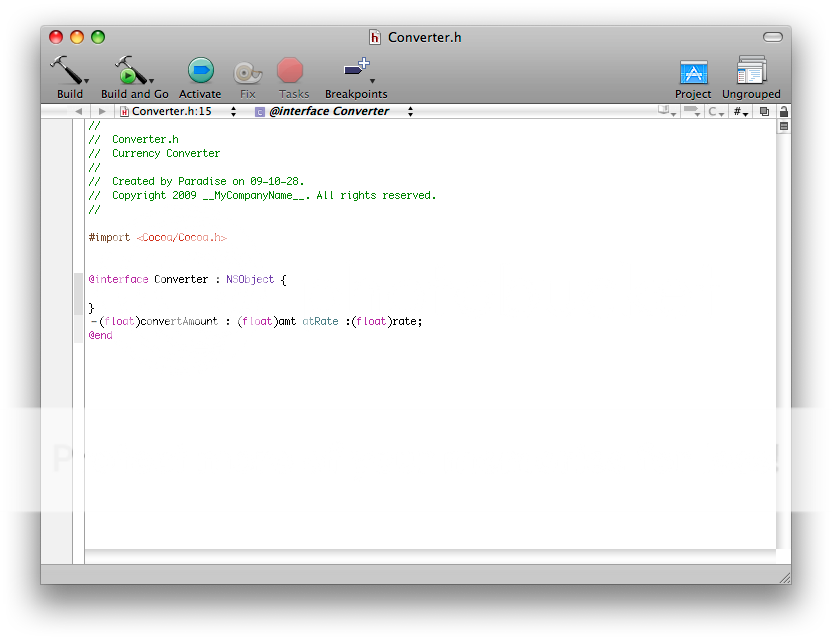The image size is (832, 640).
Task: Click the Breakpoints add icon
Action: [356, 66]
